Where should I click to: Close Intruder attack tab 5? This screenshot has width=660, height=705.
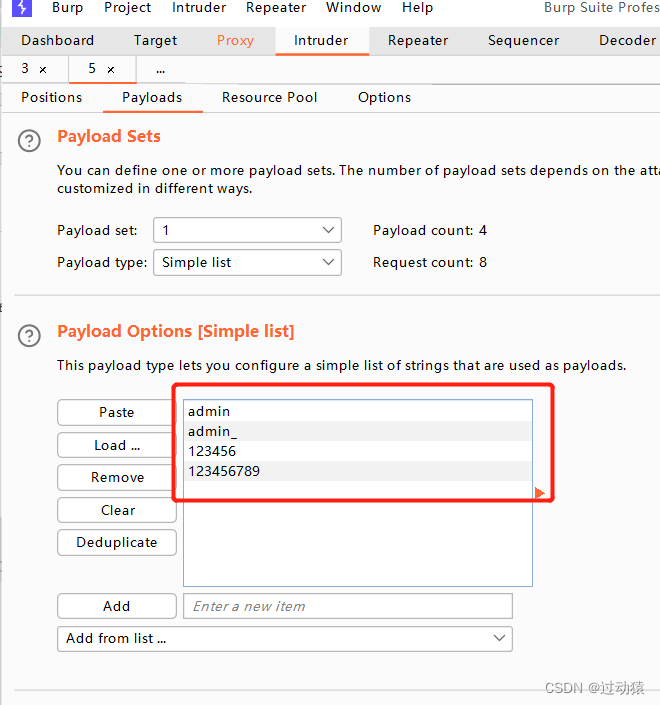click(111, 70)
